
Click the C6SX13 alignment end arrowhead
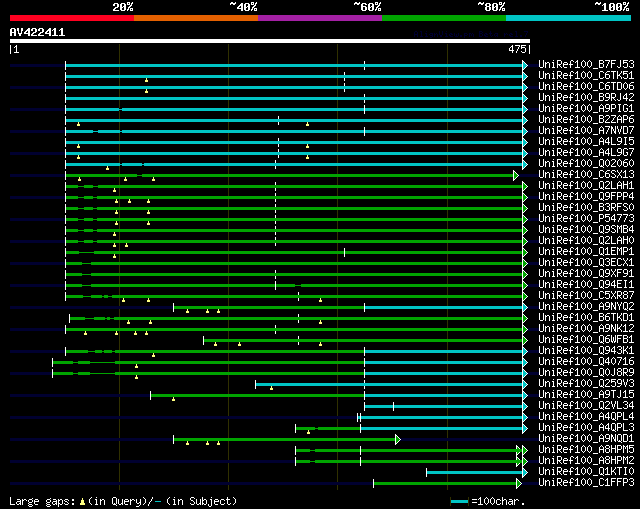(x=516, y=176)
